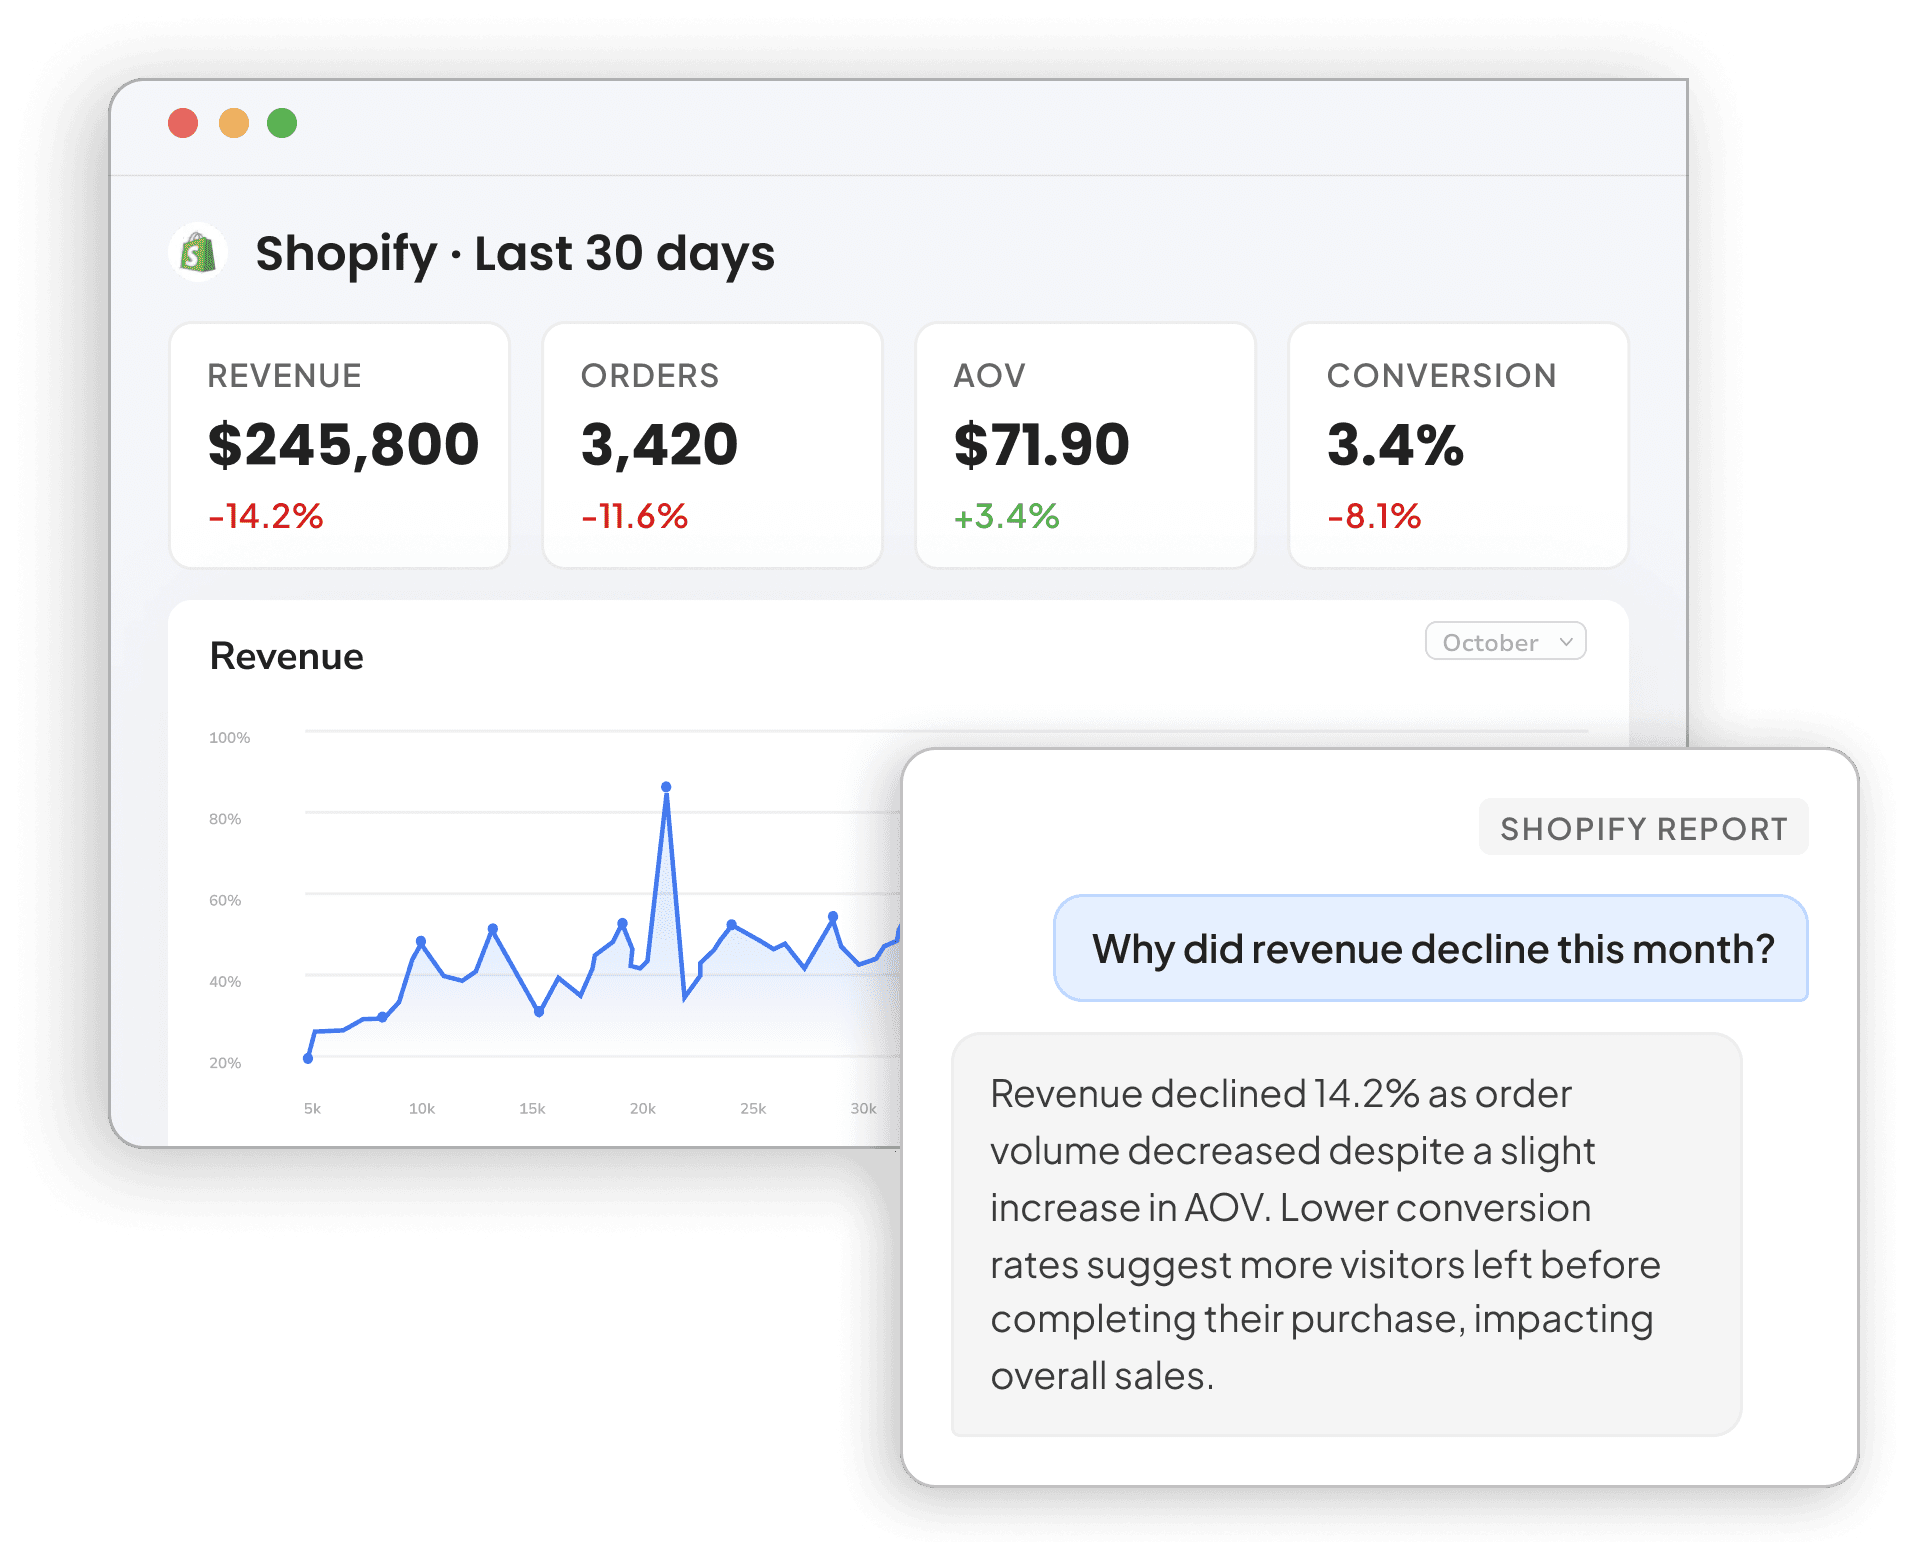Click the 20% y-axis label

[x=225, y=1062]
